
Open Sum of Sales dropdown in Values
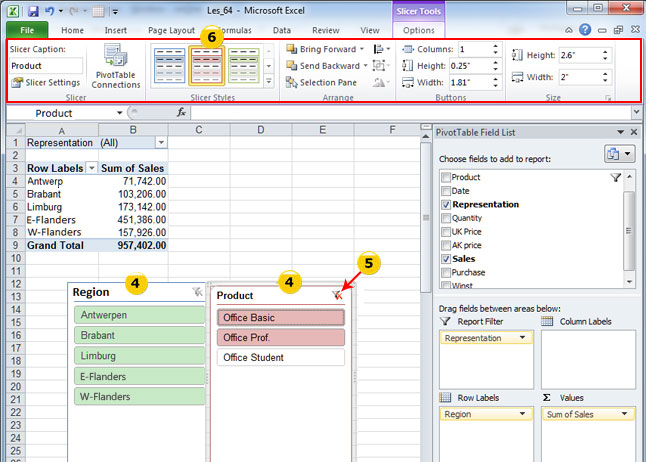pos(625,413)
